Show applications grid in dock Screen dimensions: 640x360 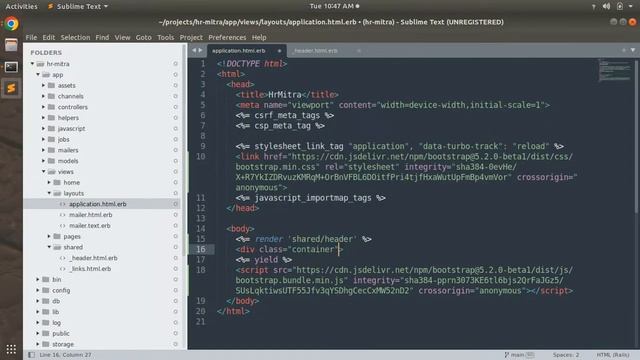point(11,349)
